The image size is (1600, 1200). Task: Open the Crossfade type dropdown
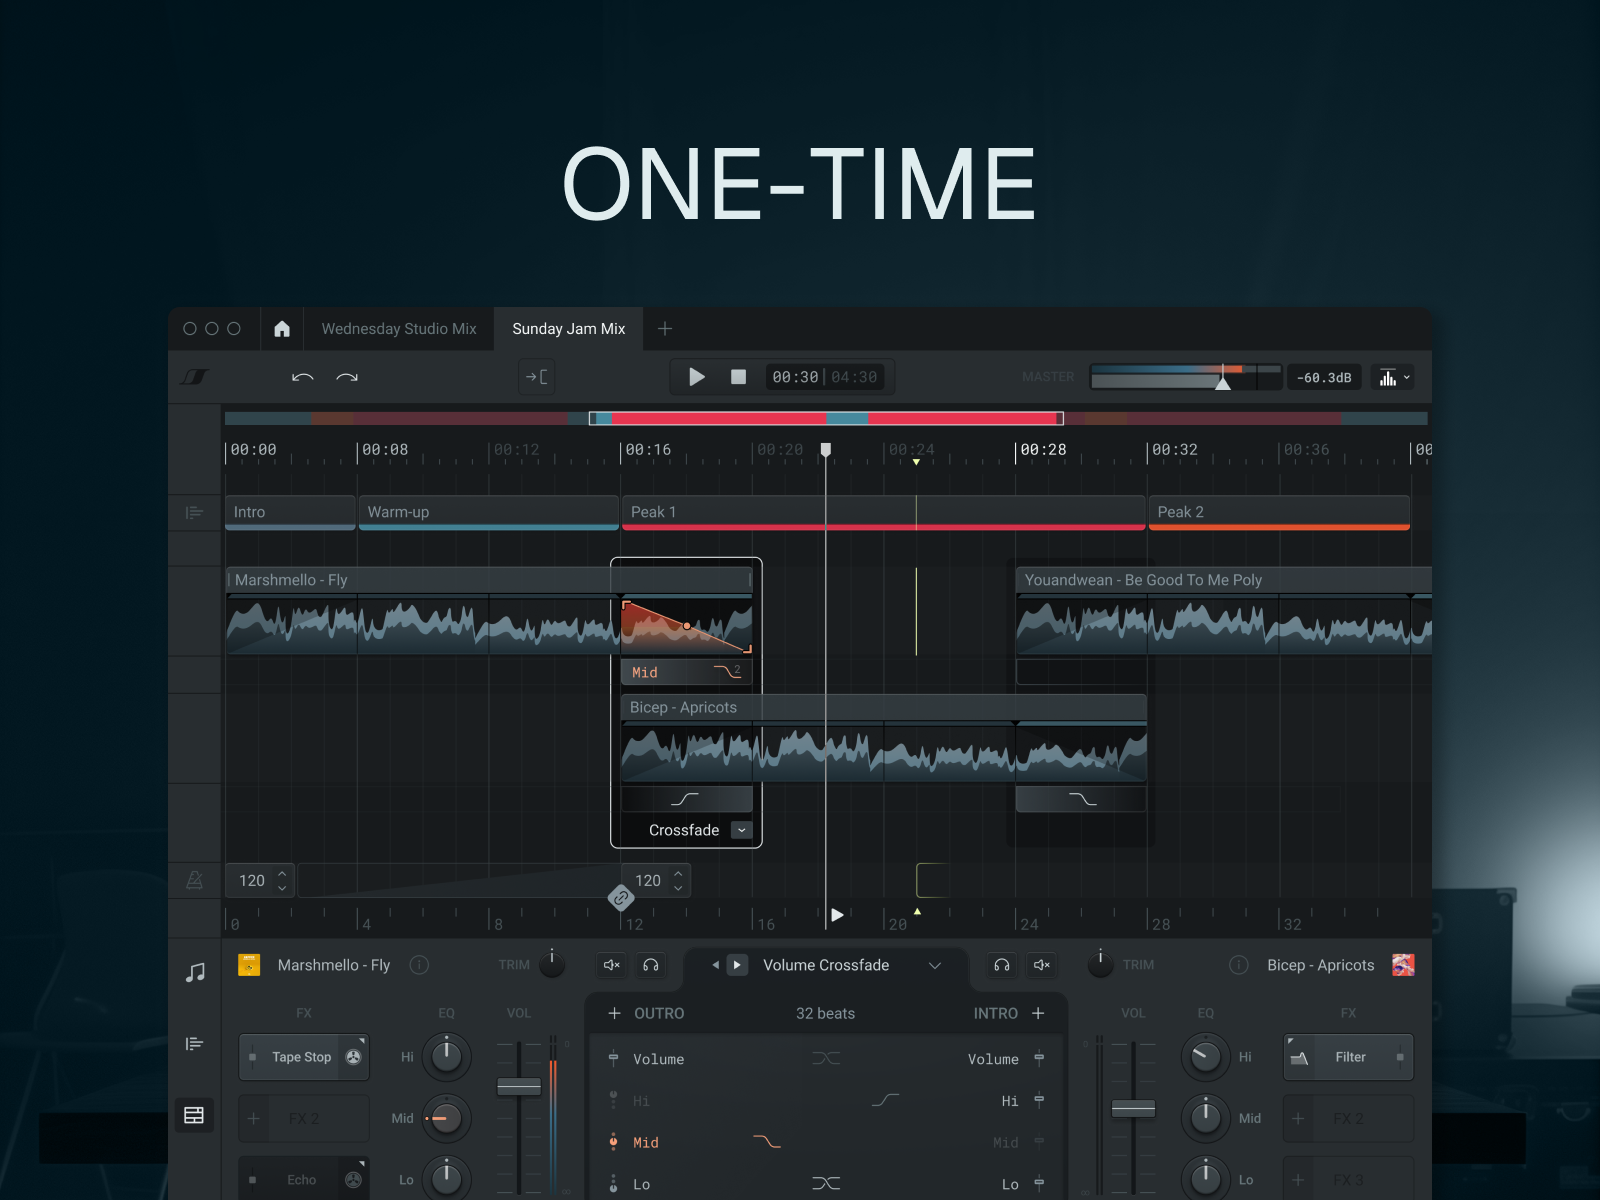point(741,830)
